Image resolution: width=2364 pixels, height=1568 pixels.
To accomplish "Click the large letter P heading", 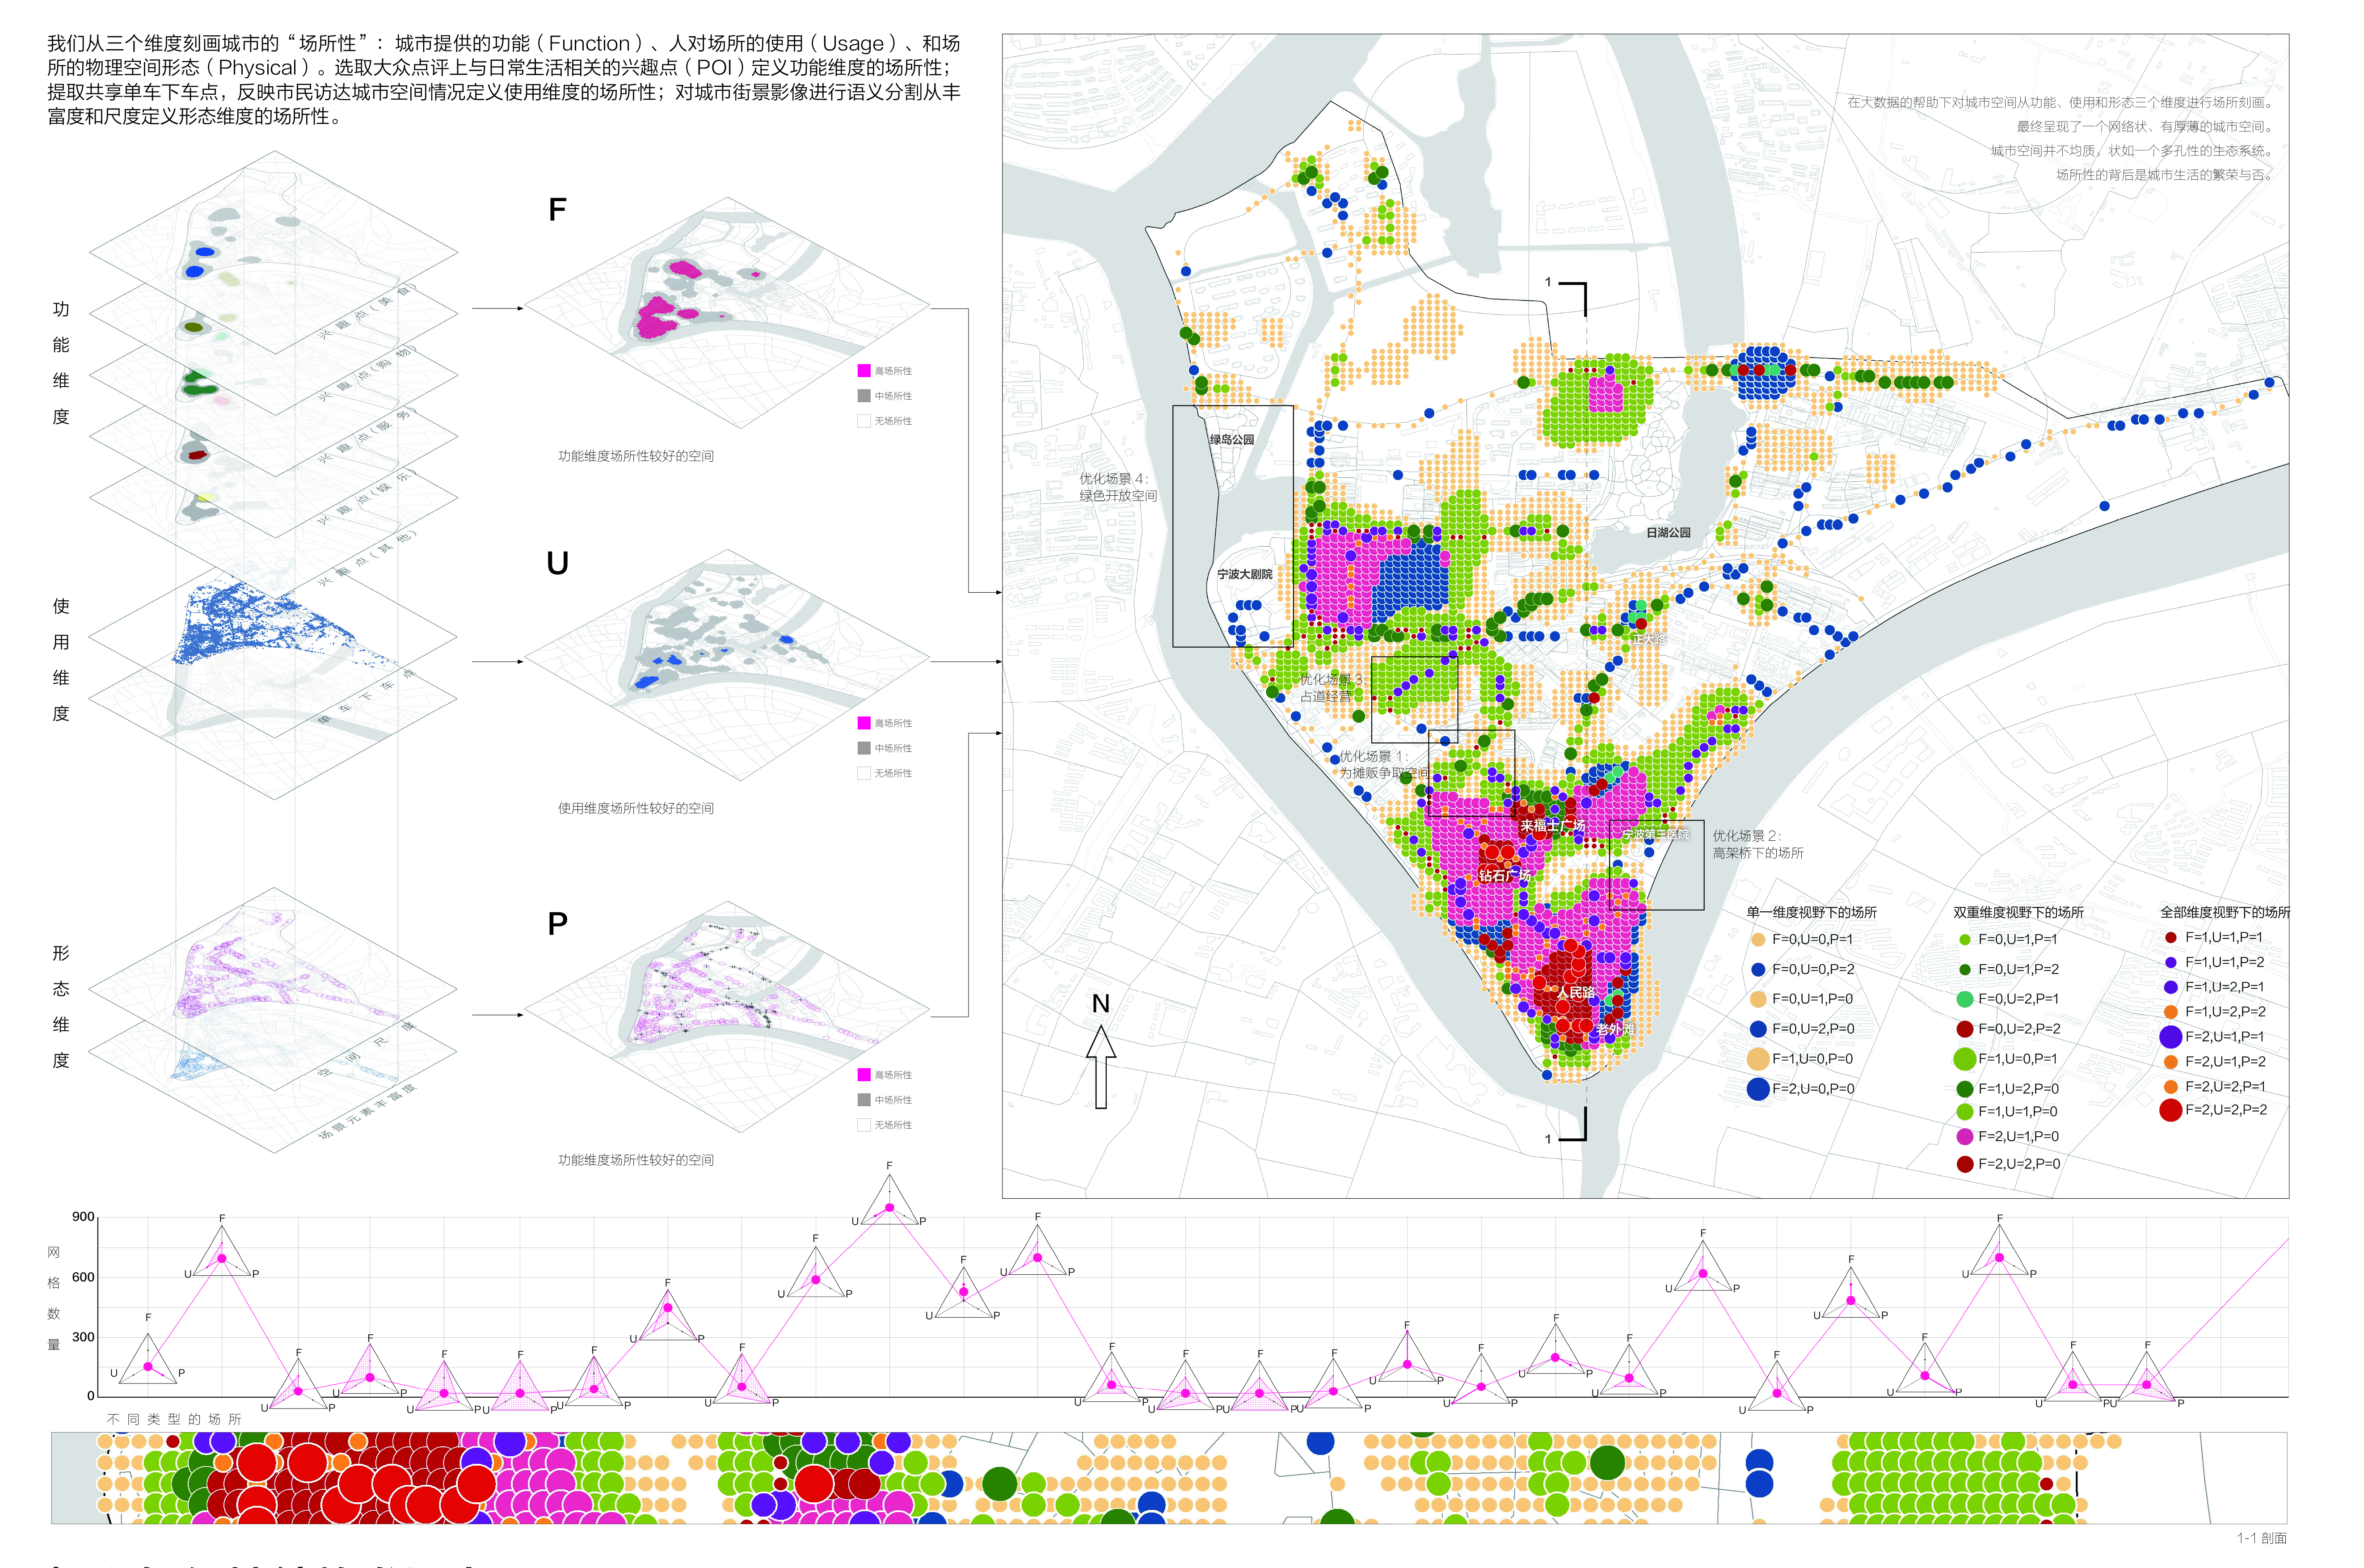I will (557, 923).
